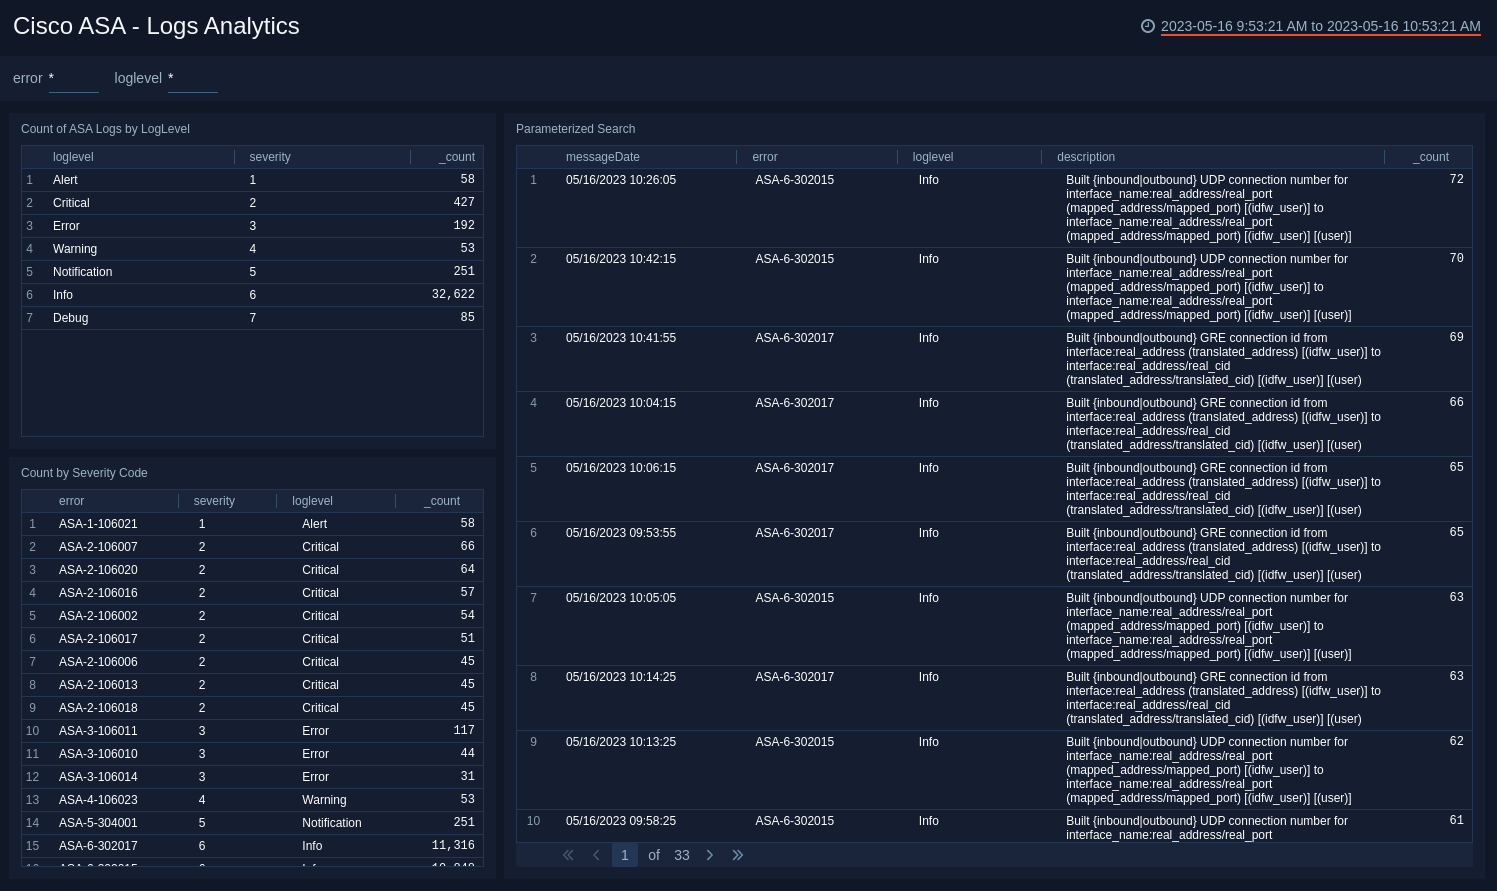
Task: Jump to last page using double-chevron icon
Action: tap(738, 855)
